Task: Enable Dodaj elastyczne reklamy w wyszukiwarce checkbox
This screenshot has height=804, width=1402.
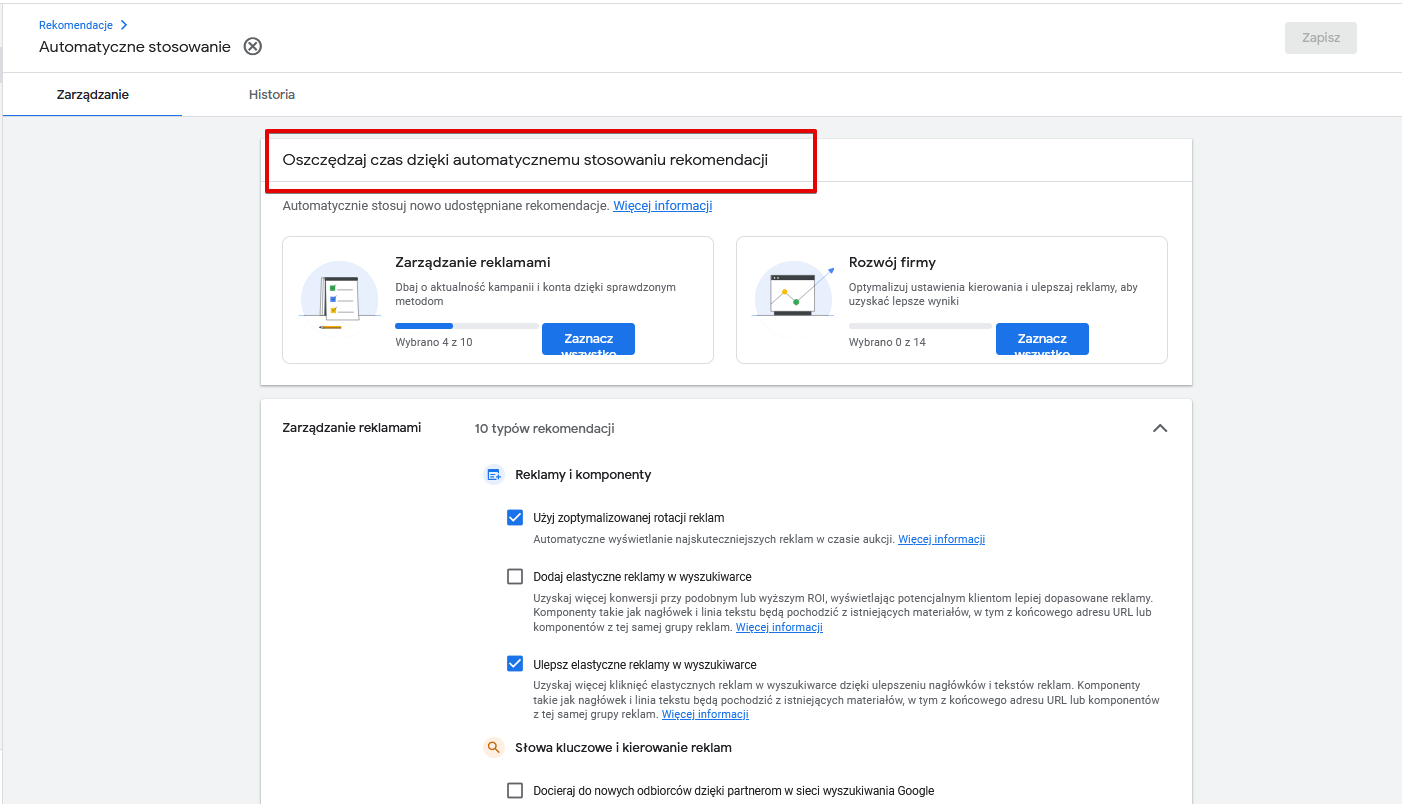Action: click(515, 576)
